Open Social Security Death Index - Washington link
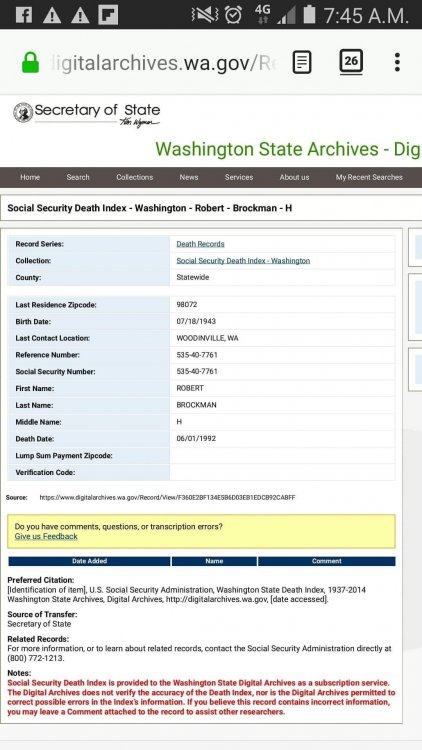The width and height of the screenshot is (422, 750). [x=243, y=261]
